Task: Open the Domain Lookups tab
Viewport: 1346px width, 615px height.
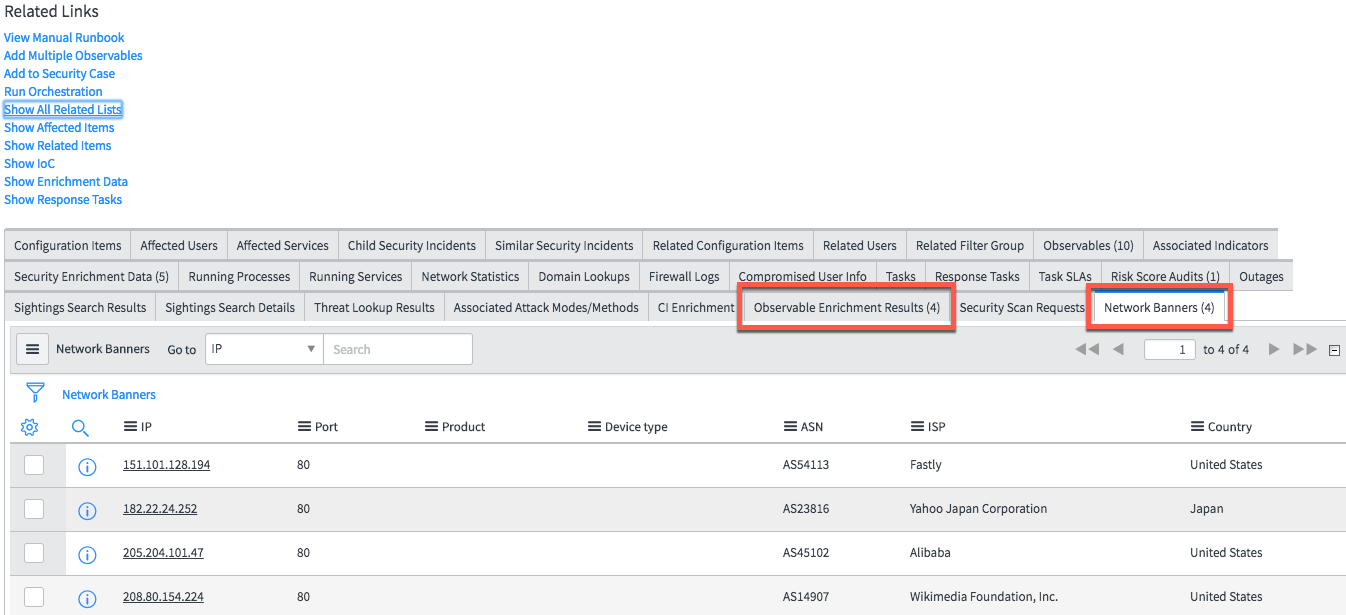Action: point(584,276)
